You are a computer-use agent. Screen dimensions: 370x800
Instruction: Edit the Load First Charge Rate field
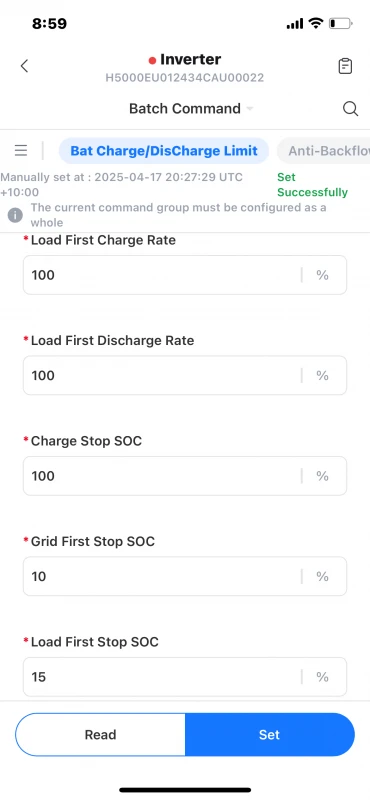pyautogui.click(x=185, y=275)
